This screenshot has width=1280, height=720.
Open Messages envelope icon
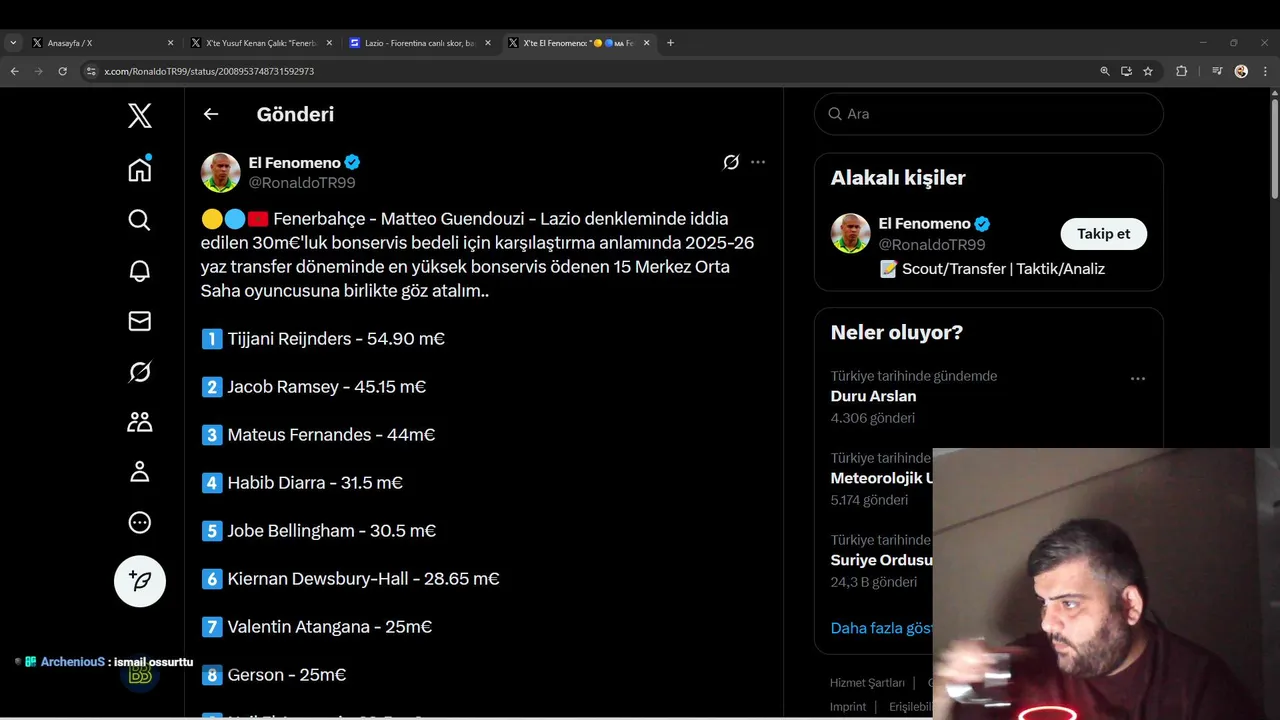pyautogui.click(x=140, y=321)
